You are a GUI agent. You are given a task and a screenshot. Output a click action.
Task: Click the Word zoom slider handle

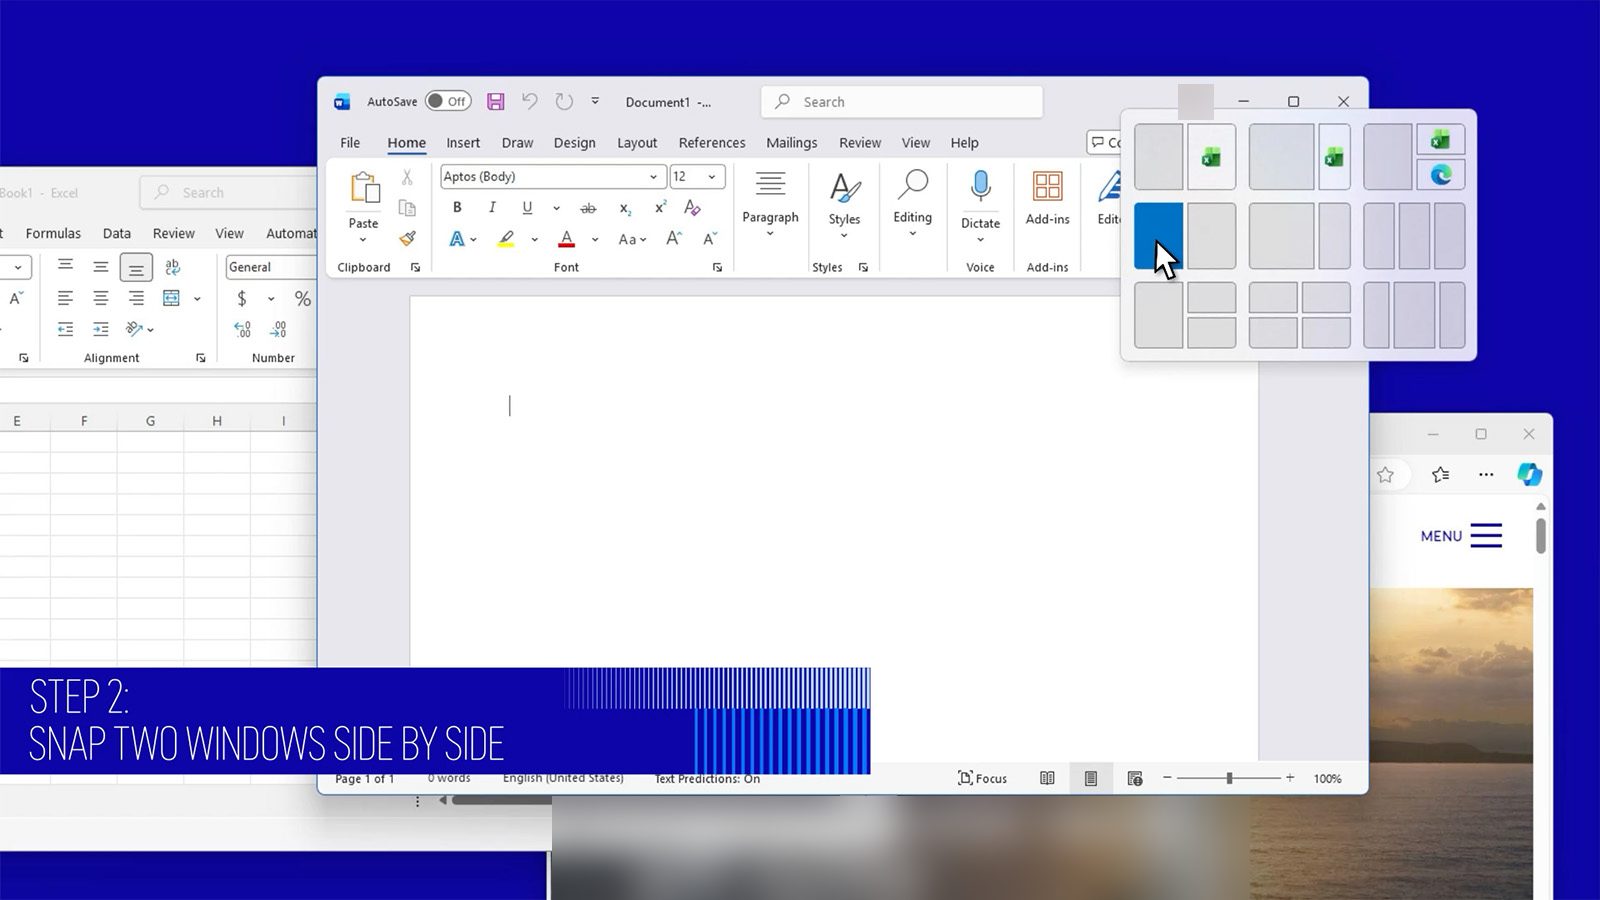point(1229,778)
